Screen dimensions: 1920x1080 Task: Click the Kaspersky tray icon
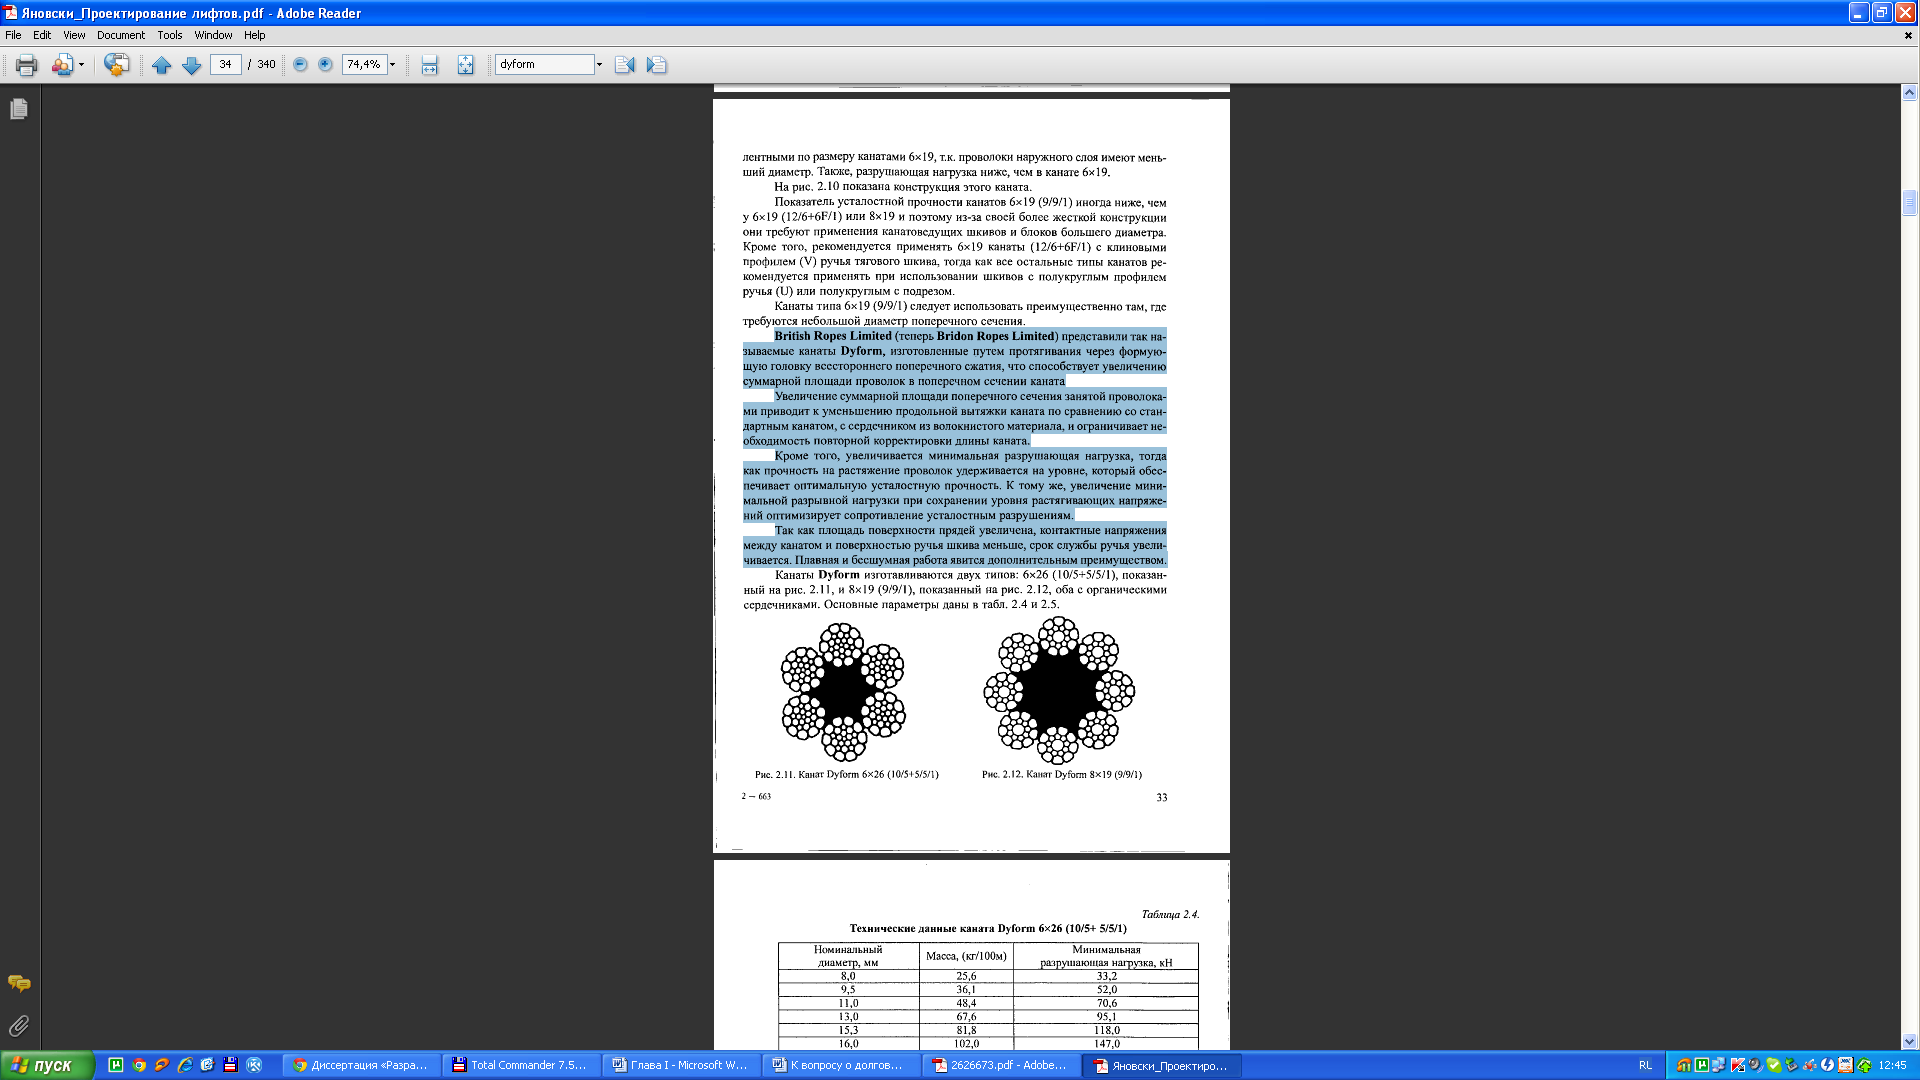click(x=1738, y=1065)
